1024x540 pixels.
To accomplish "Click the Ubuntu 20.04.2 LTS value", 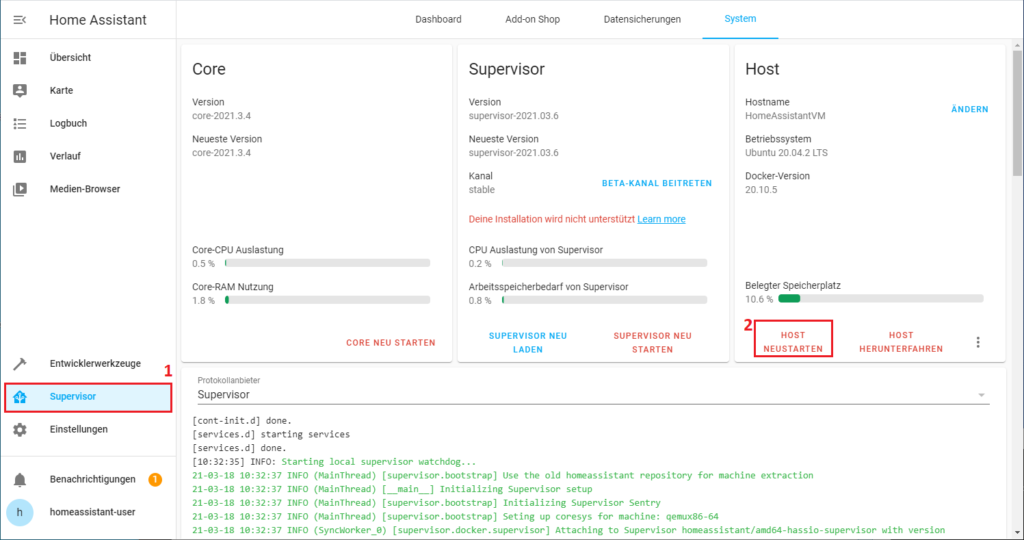I will [786, 153].
